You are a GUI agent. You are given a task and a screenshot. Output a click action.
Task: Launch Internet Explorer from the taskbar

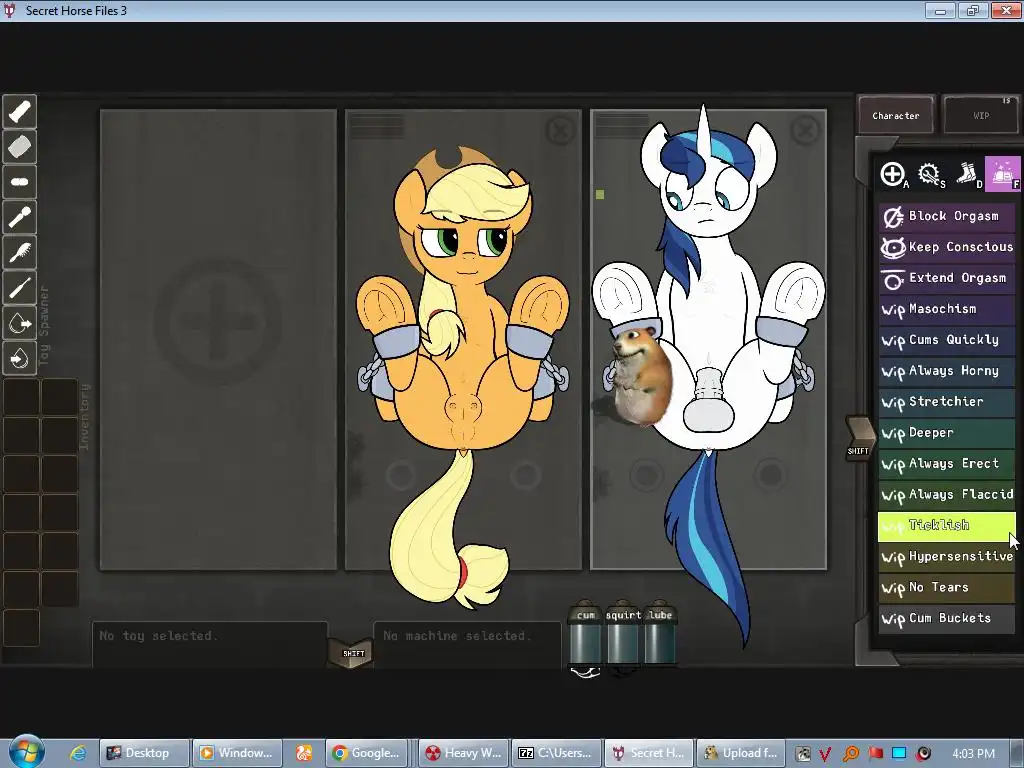tap(78, 753)
